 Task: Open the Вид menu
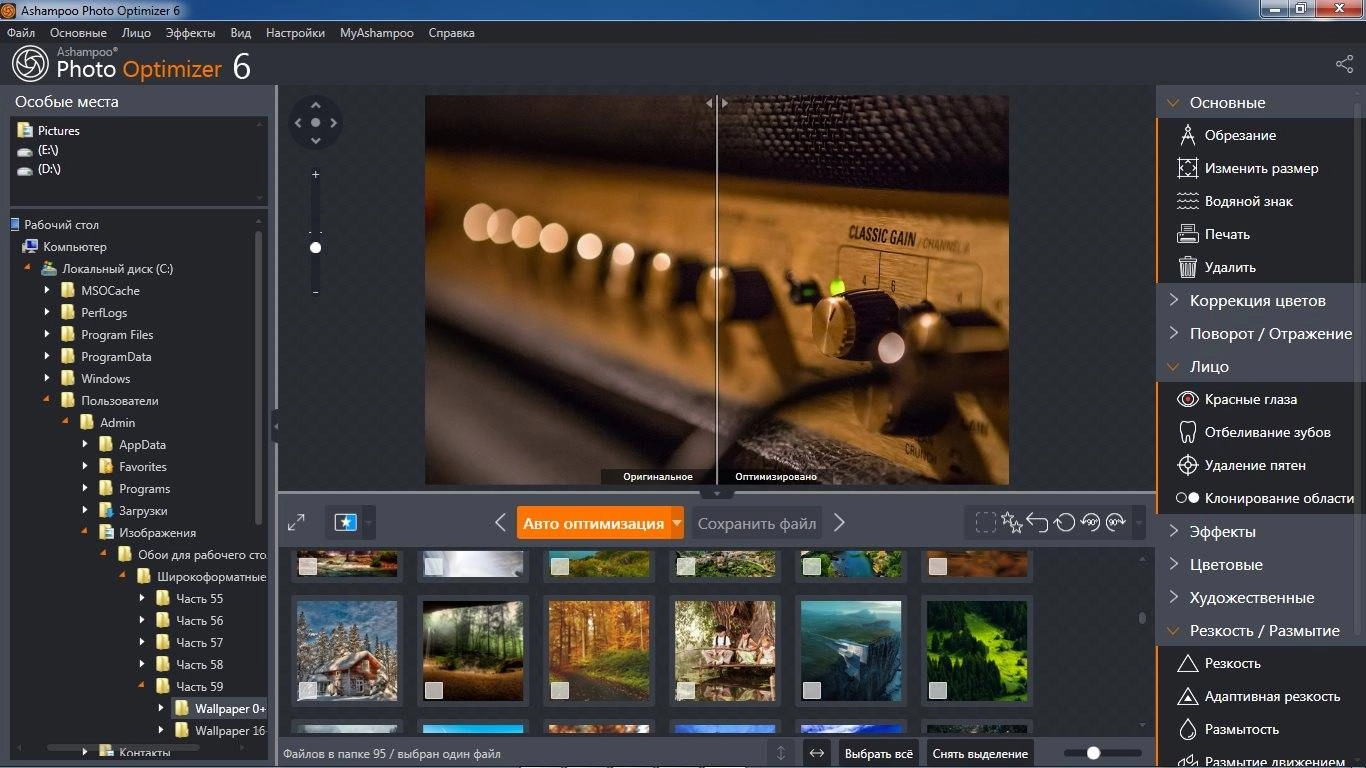[x=240, y=33]
